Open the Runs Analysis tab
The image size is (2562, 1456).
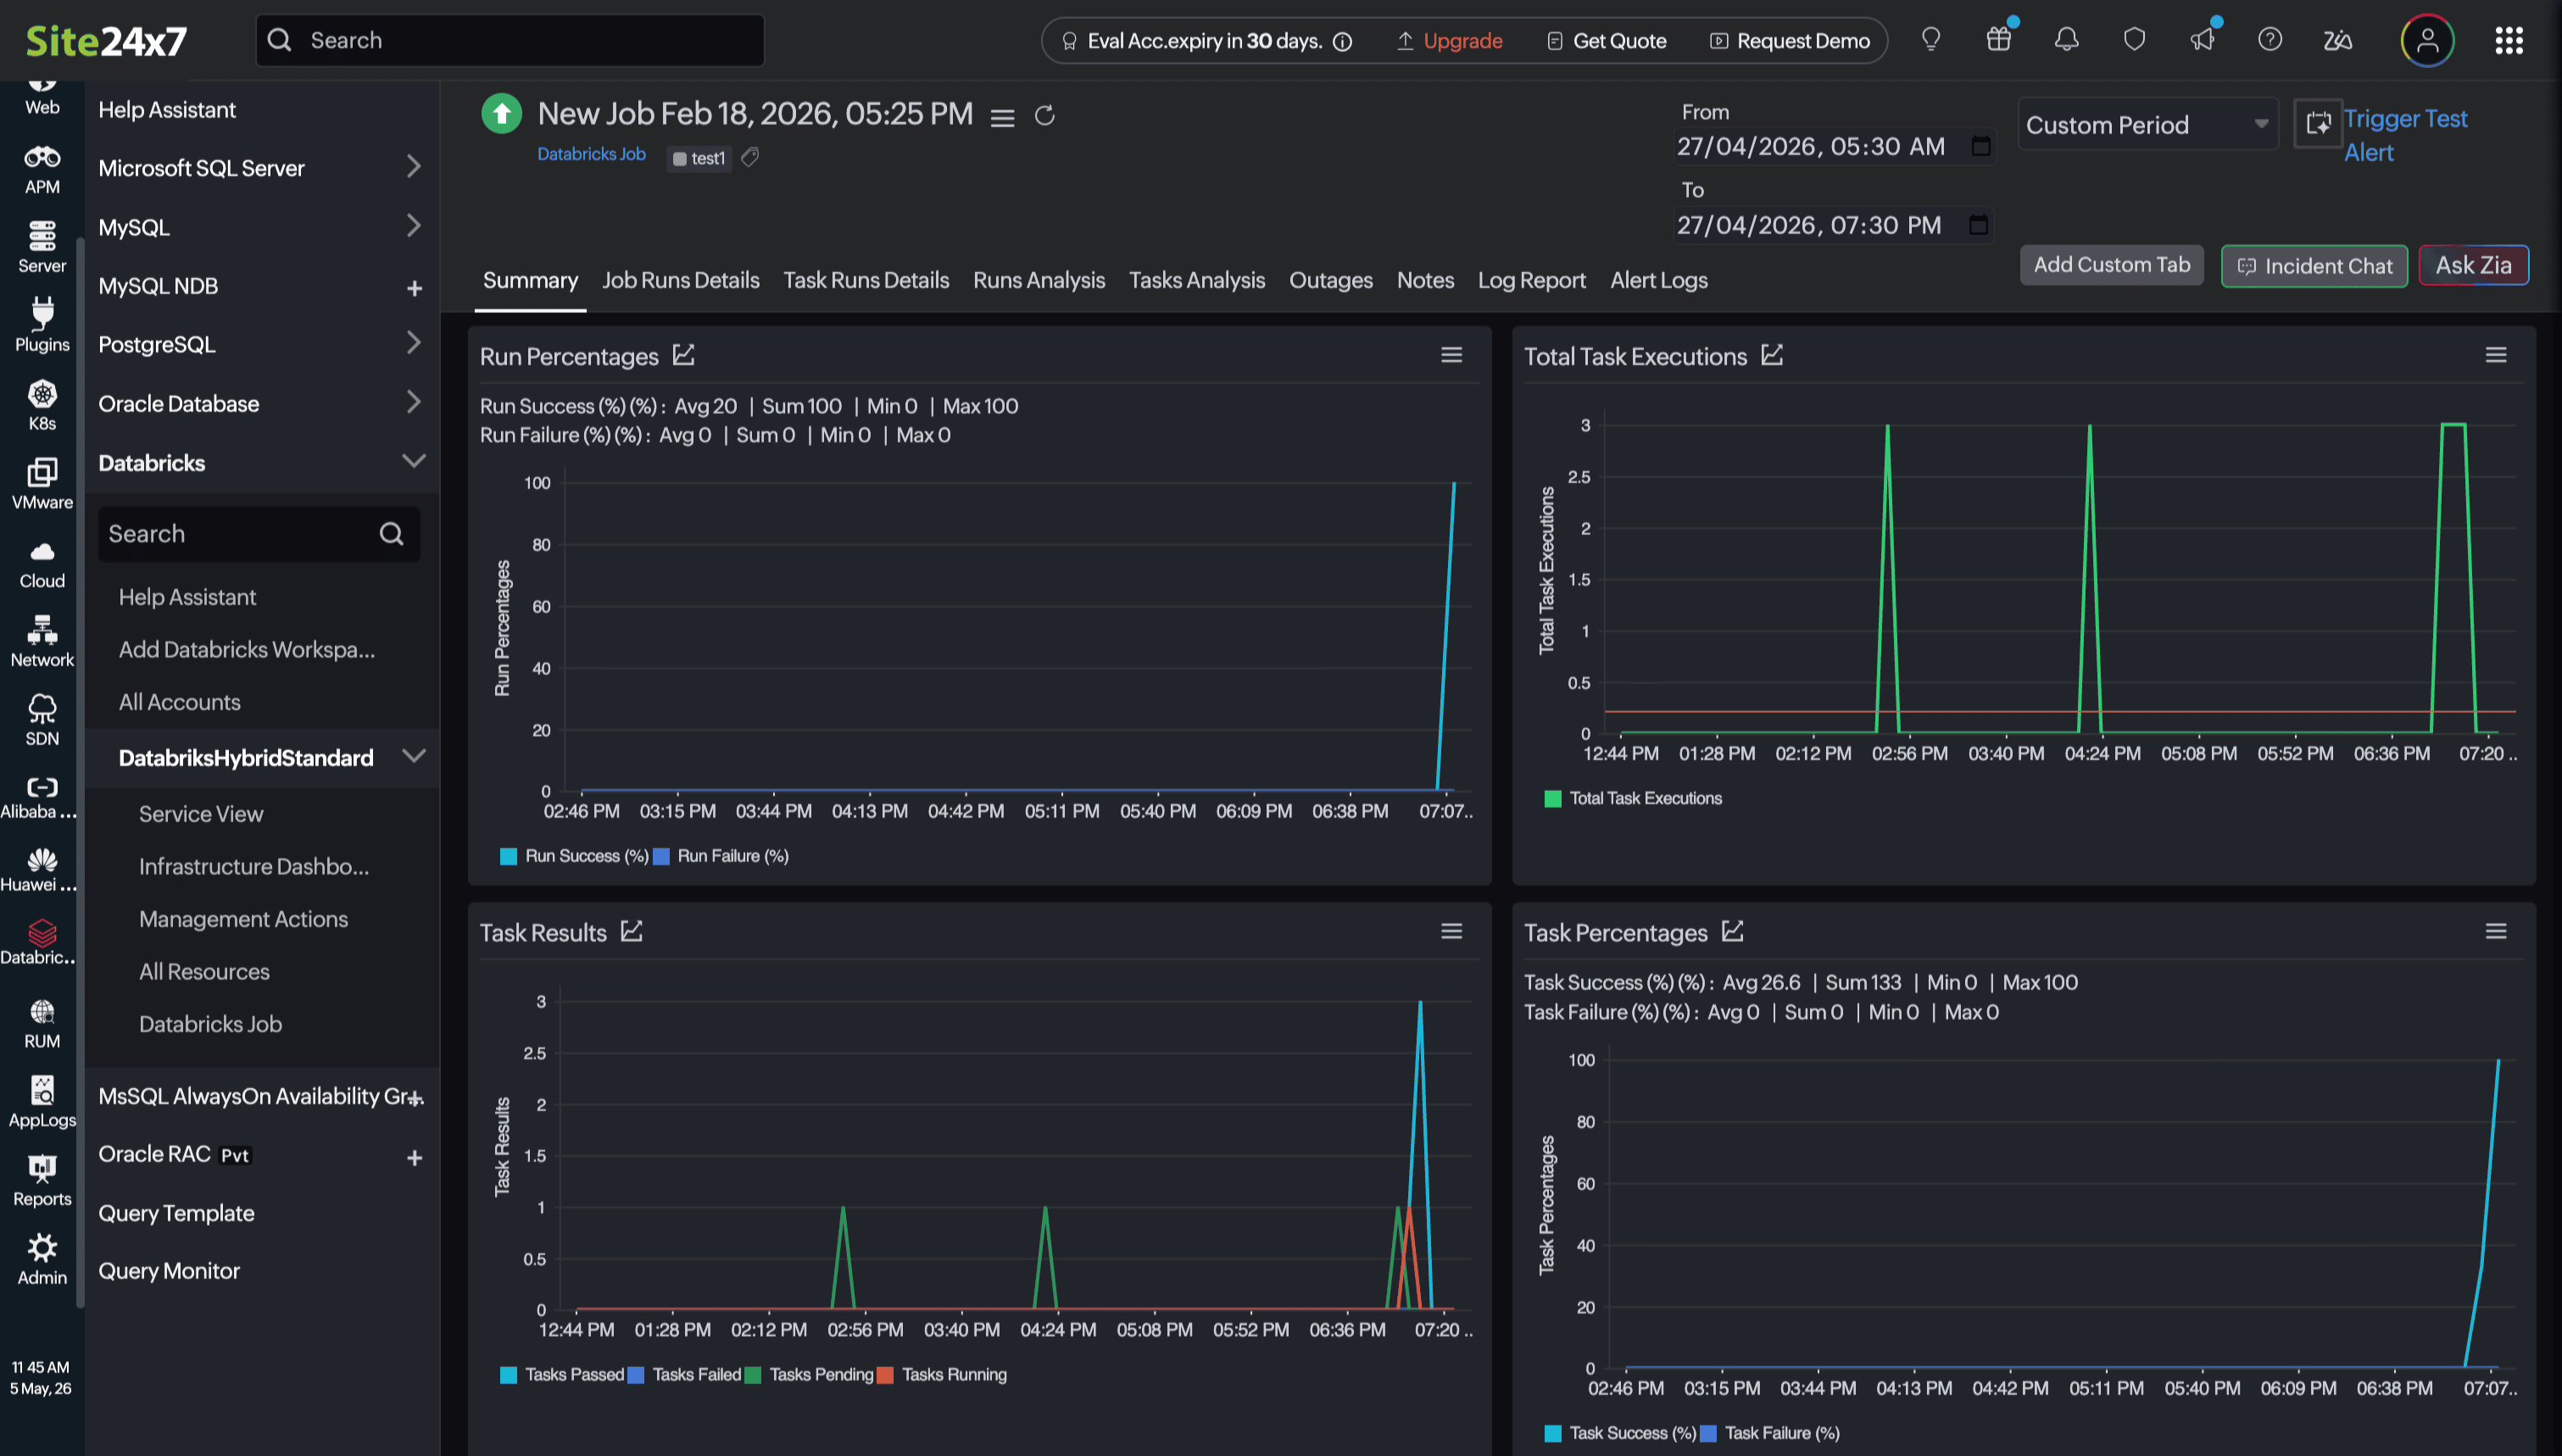click(1039, 280)
